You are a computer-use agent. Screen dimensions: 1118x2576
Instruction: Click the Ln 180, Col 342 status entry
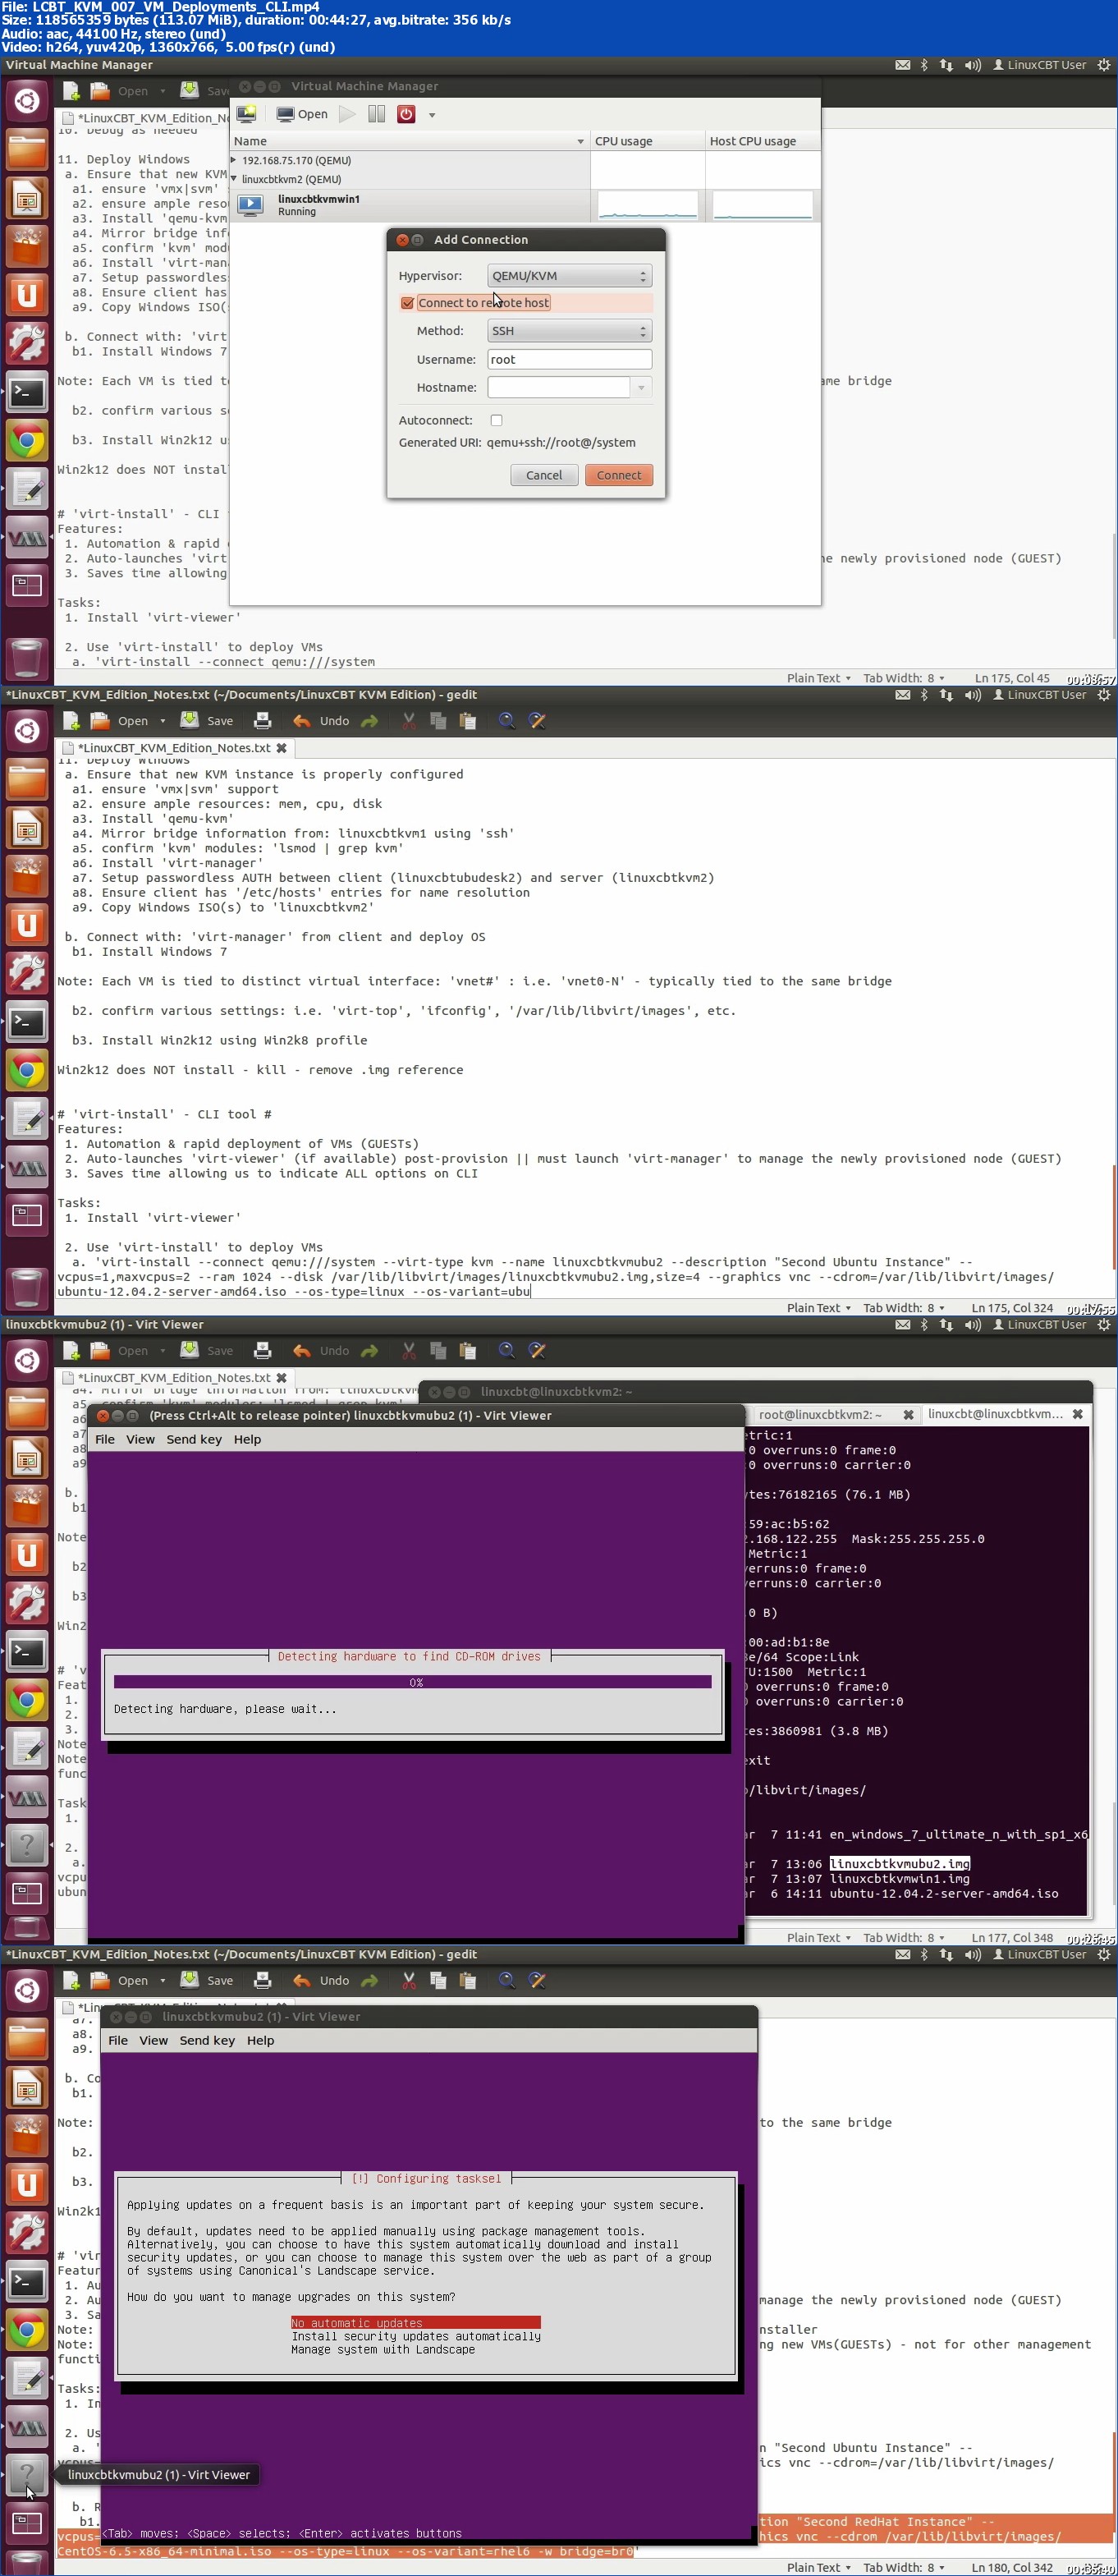pyautogui.click(x=1012, y=2568)
